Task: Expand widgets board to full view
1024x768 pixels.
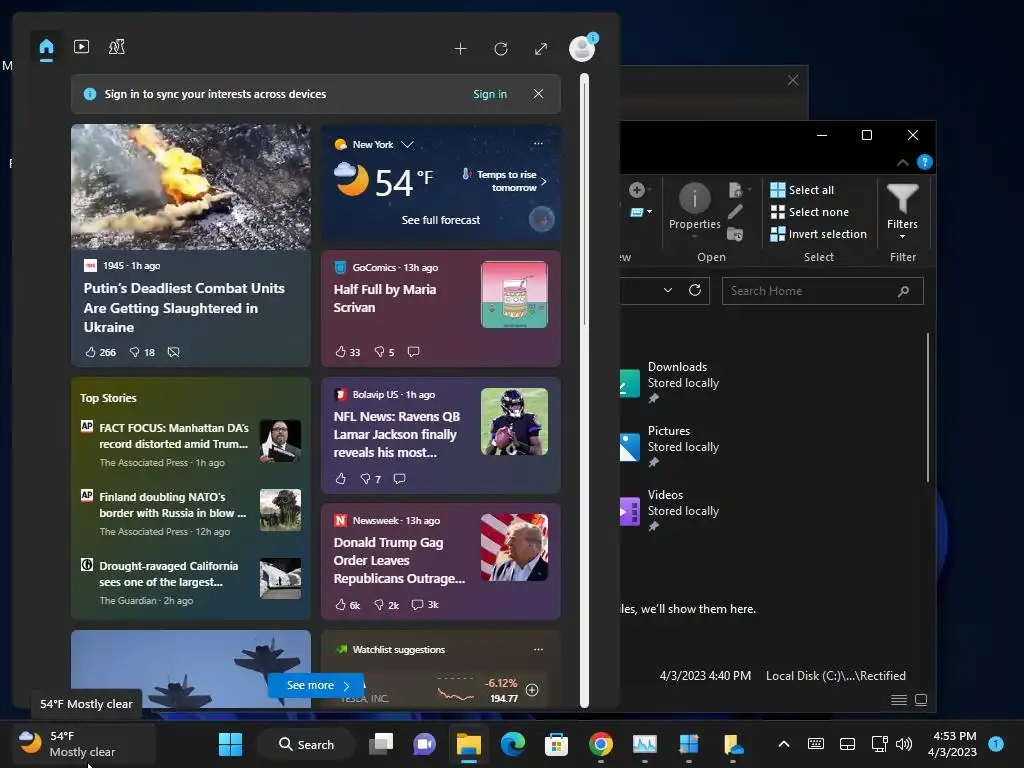Action: tap(541, 48)
